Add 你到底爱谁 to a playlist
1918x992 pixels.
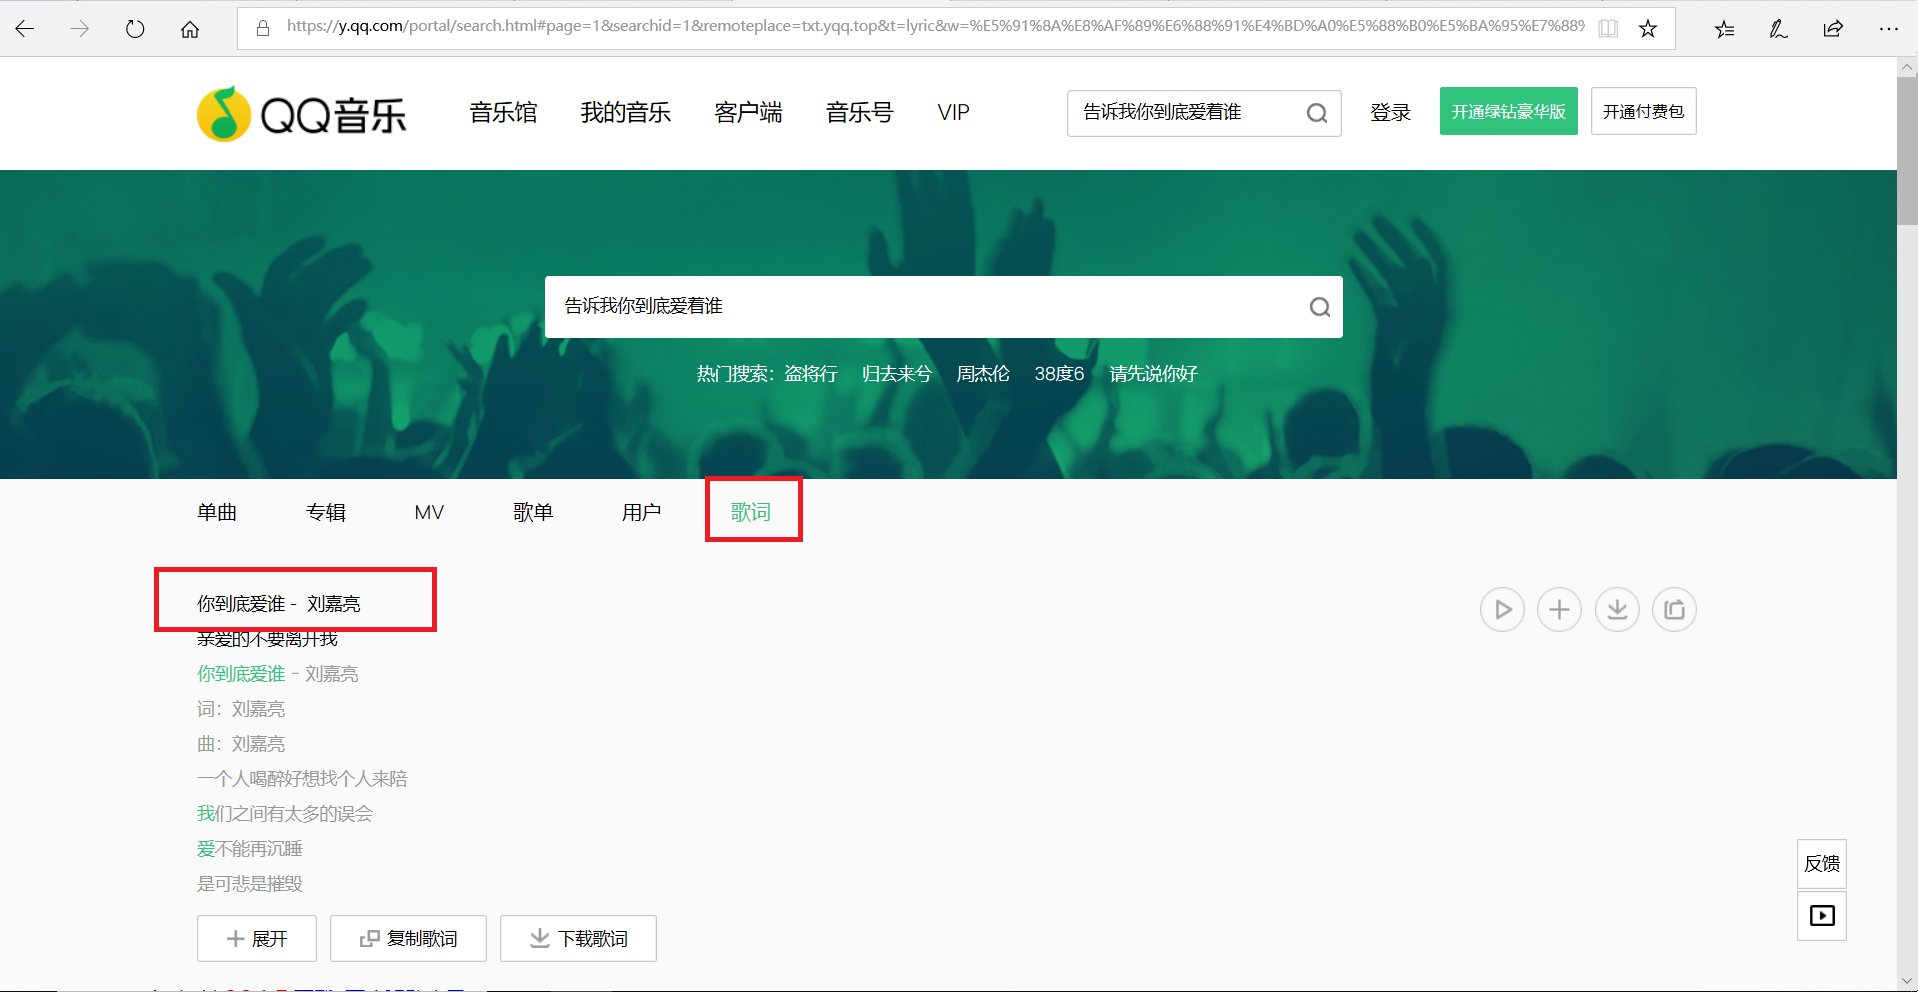coord(1559,609)
